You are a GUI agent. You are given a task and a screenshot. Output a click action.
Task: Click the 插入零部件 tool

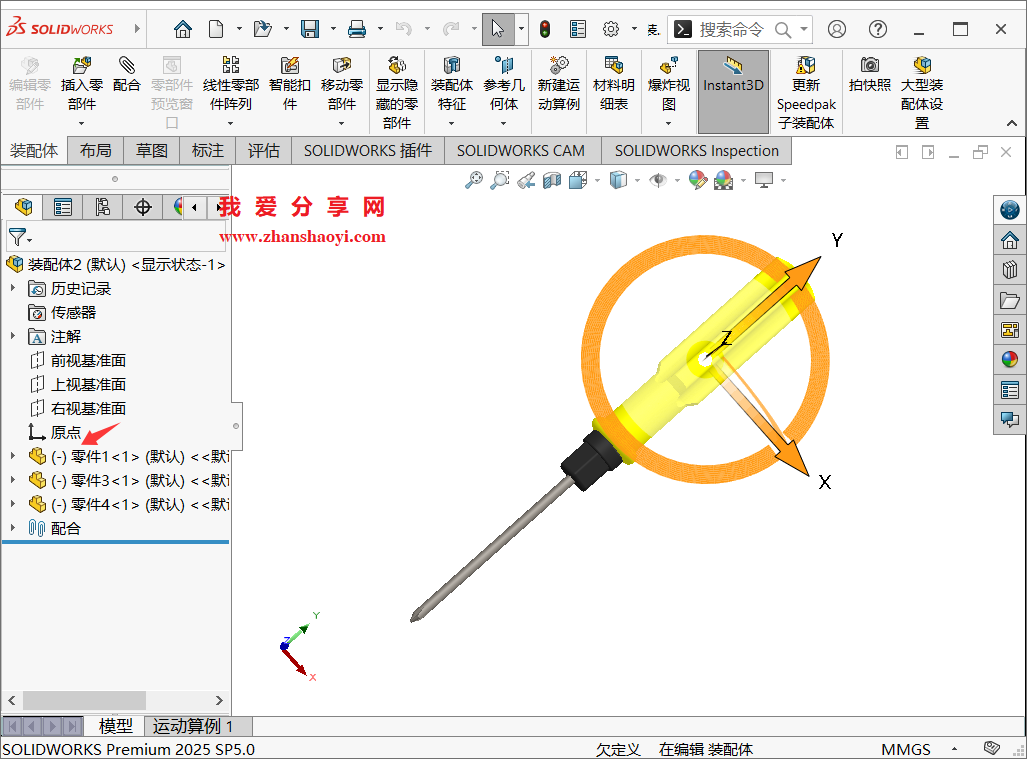point(82,84)
